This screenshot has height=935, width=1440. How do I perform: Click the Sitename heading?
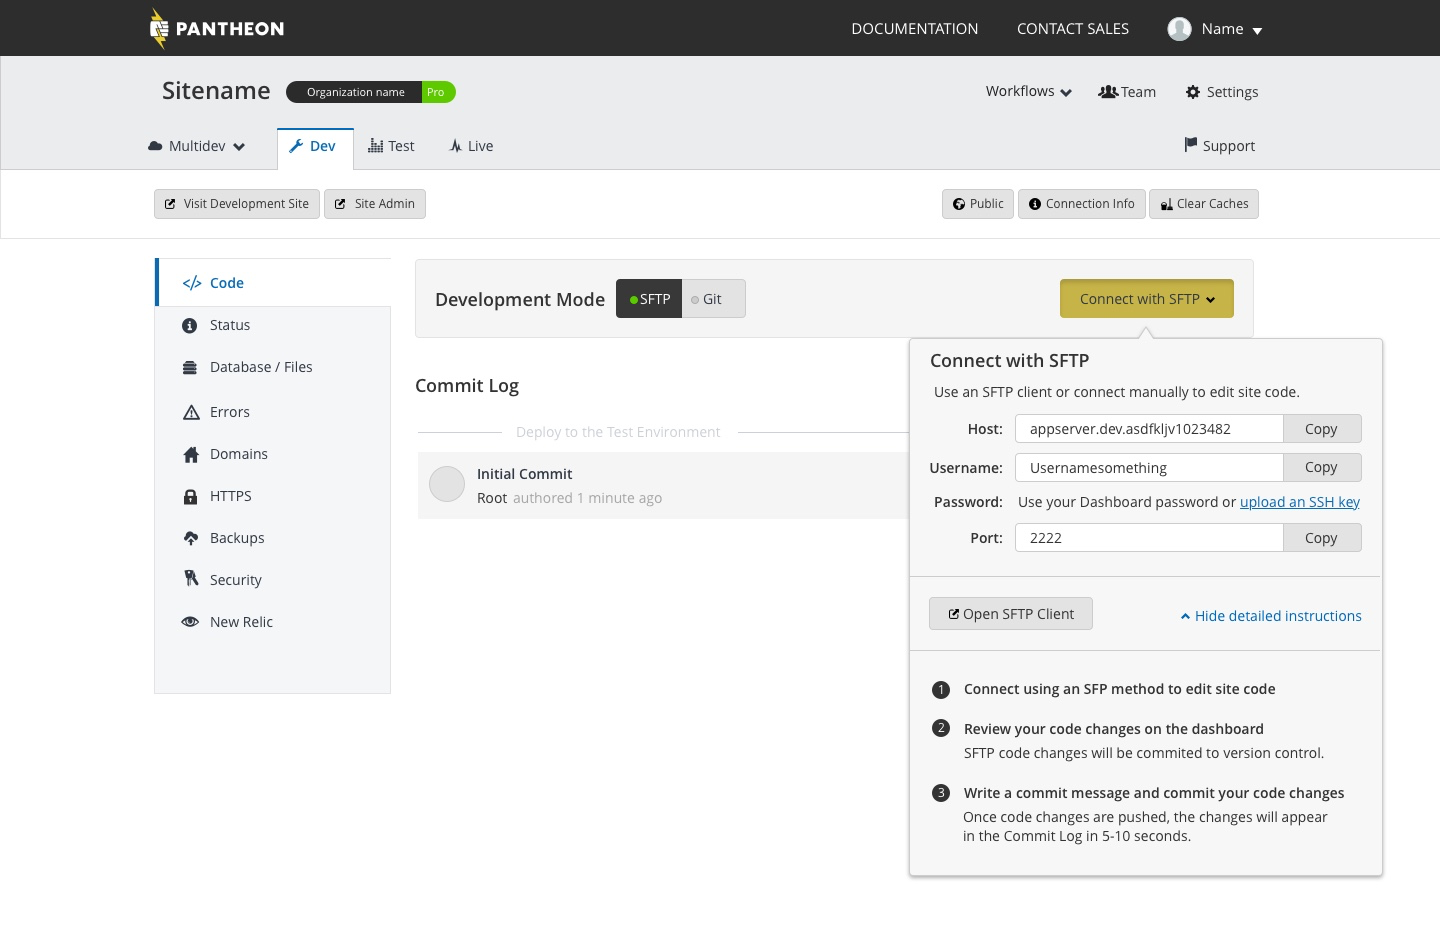(x=216, y=91)
